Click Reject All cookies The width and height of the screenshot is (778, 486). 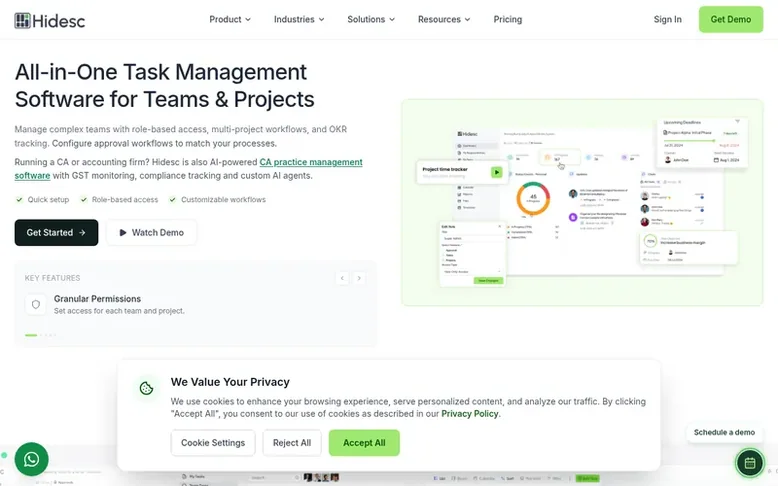pos(292,443)
